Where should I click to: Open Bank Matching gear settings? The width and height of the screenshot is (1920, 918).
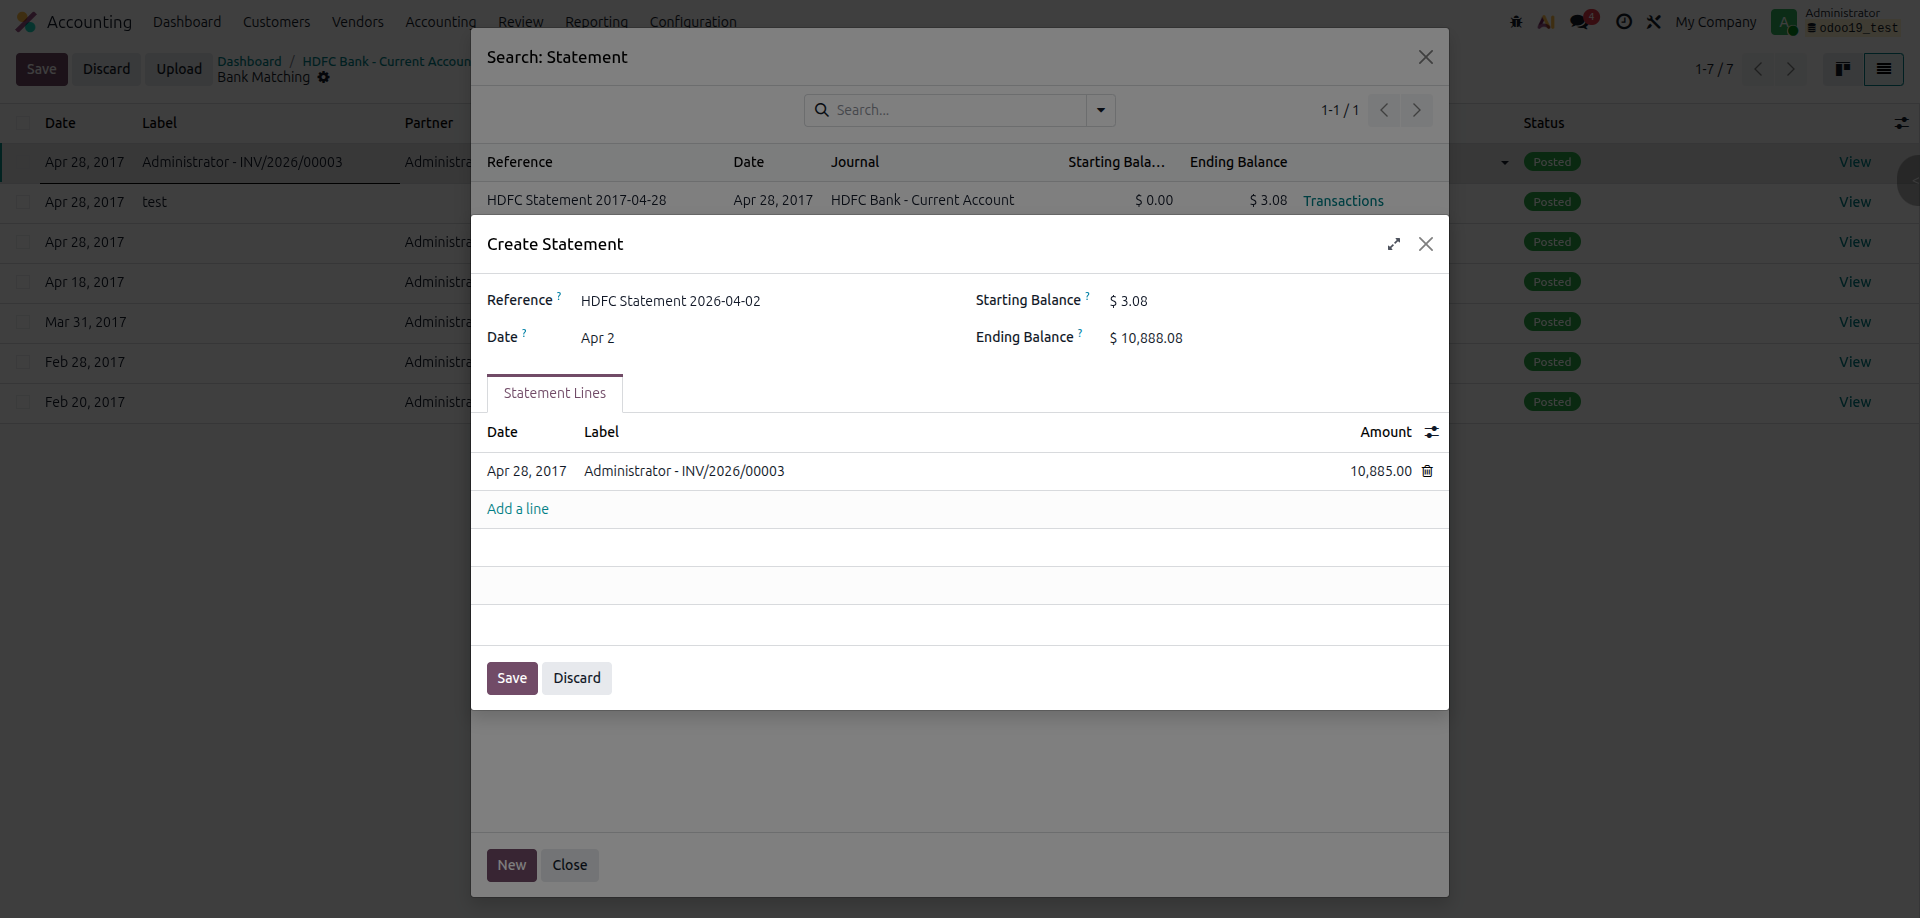(x=324, y=77)
